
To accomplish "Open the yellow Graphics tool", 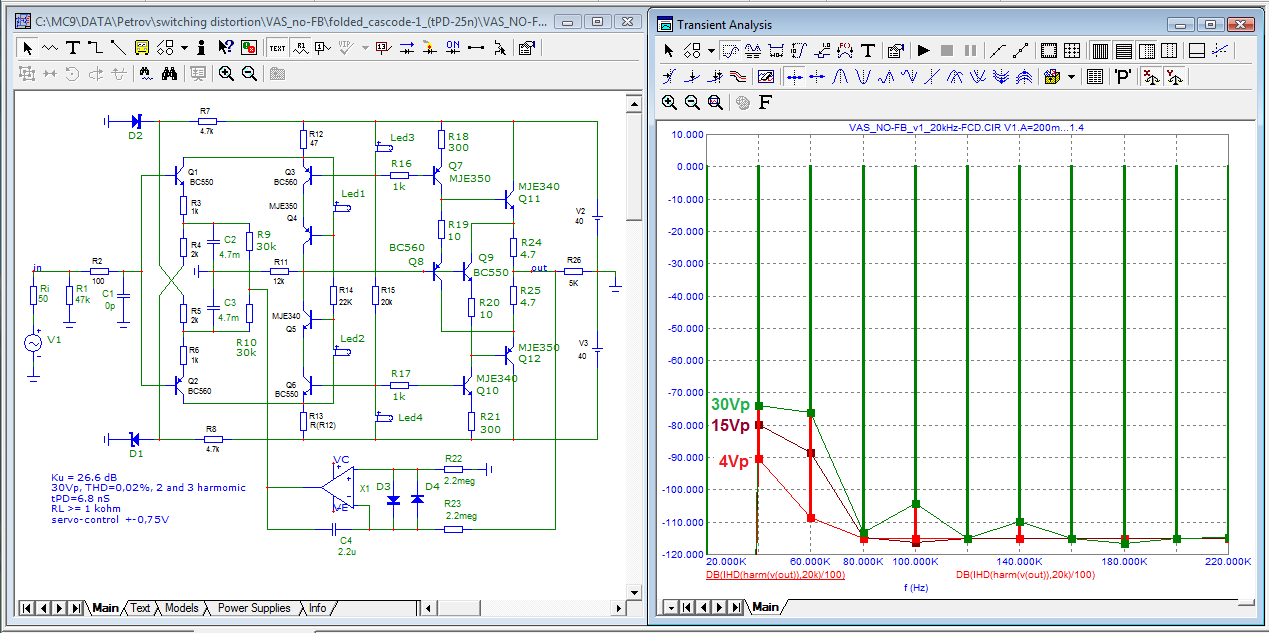I will (x=142, y=47).
